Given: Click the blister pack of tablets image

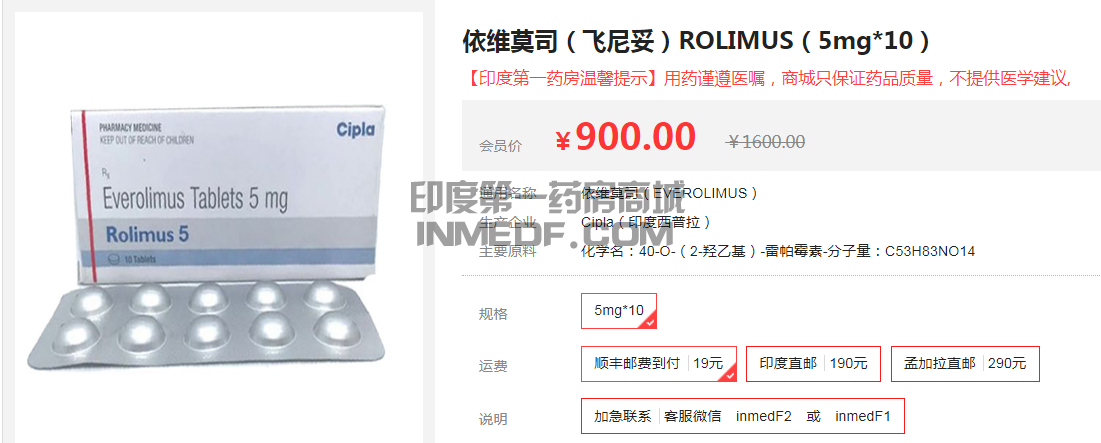Looking at the screenshot, I should [206, 324].
